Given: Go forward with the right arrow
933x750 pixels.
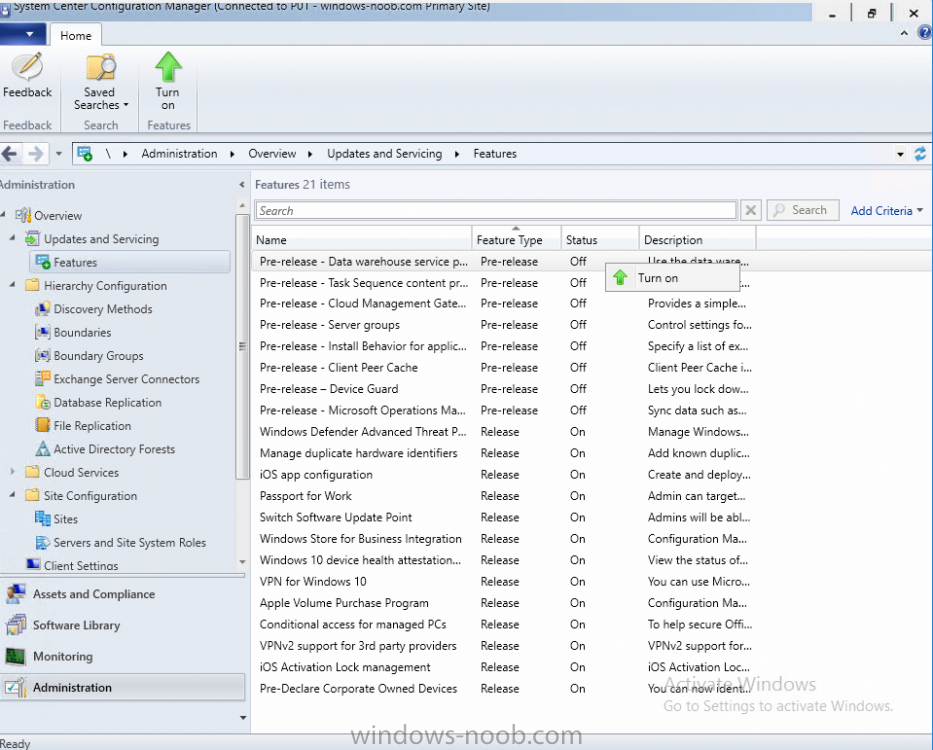Looking at the screenshot, I should click(x=36, y=154).
